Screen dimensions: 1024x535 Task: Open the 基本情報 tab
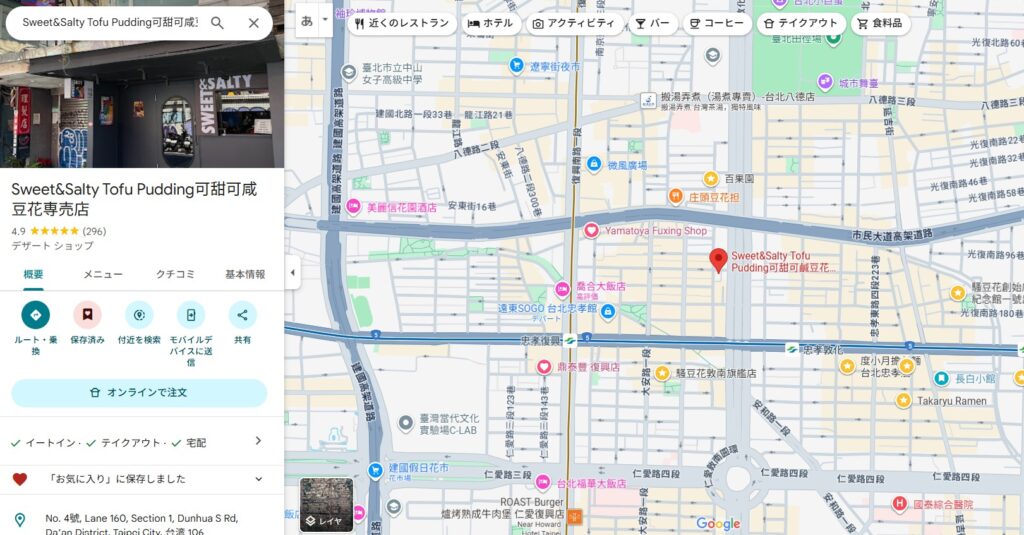245,274
